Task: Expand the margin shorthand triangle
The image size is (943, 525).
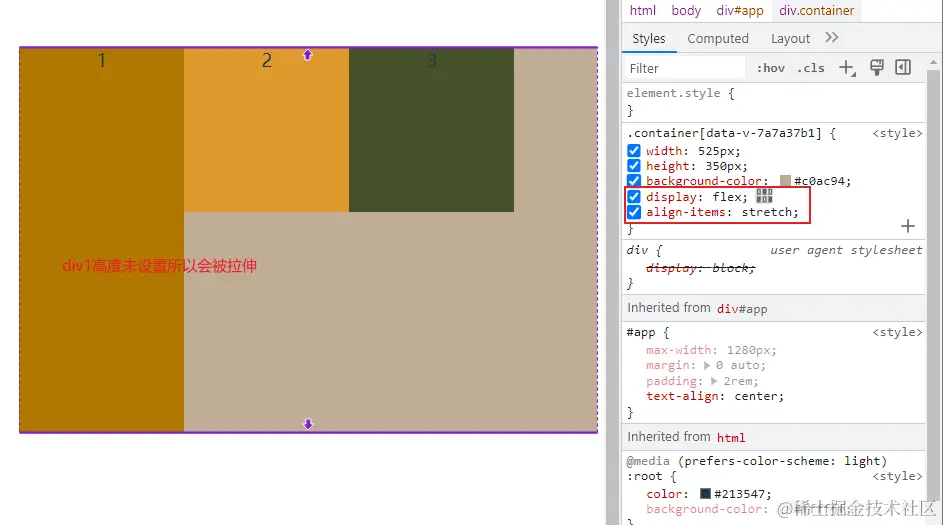Action: click(x=707, y=365)
